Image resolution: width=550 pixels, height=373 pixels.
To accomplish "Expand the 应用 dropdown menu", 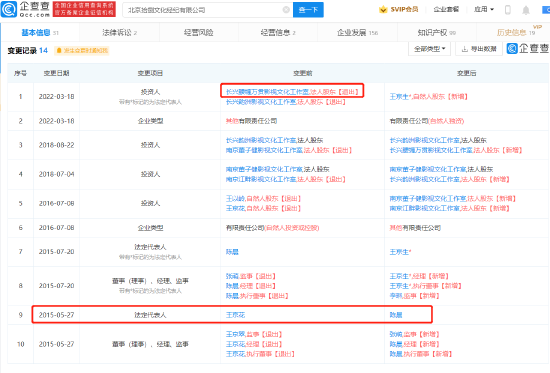I will pyautogui.click(x=484, y=9).
